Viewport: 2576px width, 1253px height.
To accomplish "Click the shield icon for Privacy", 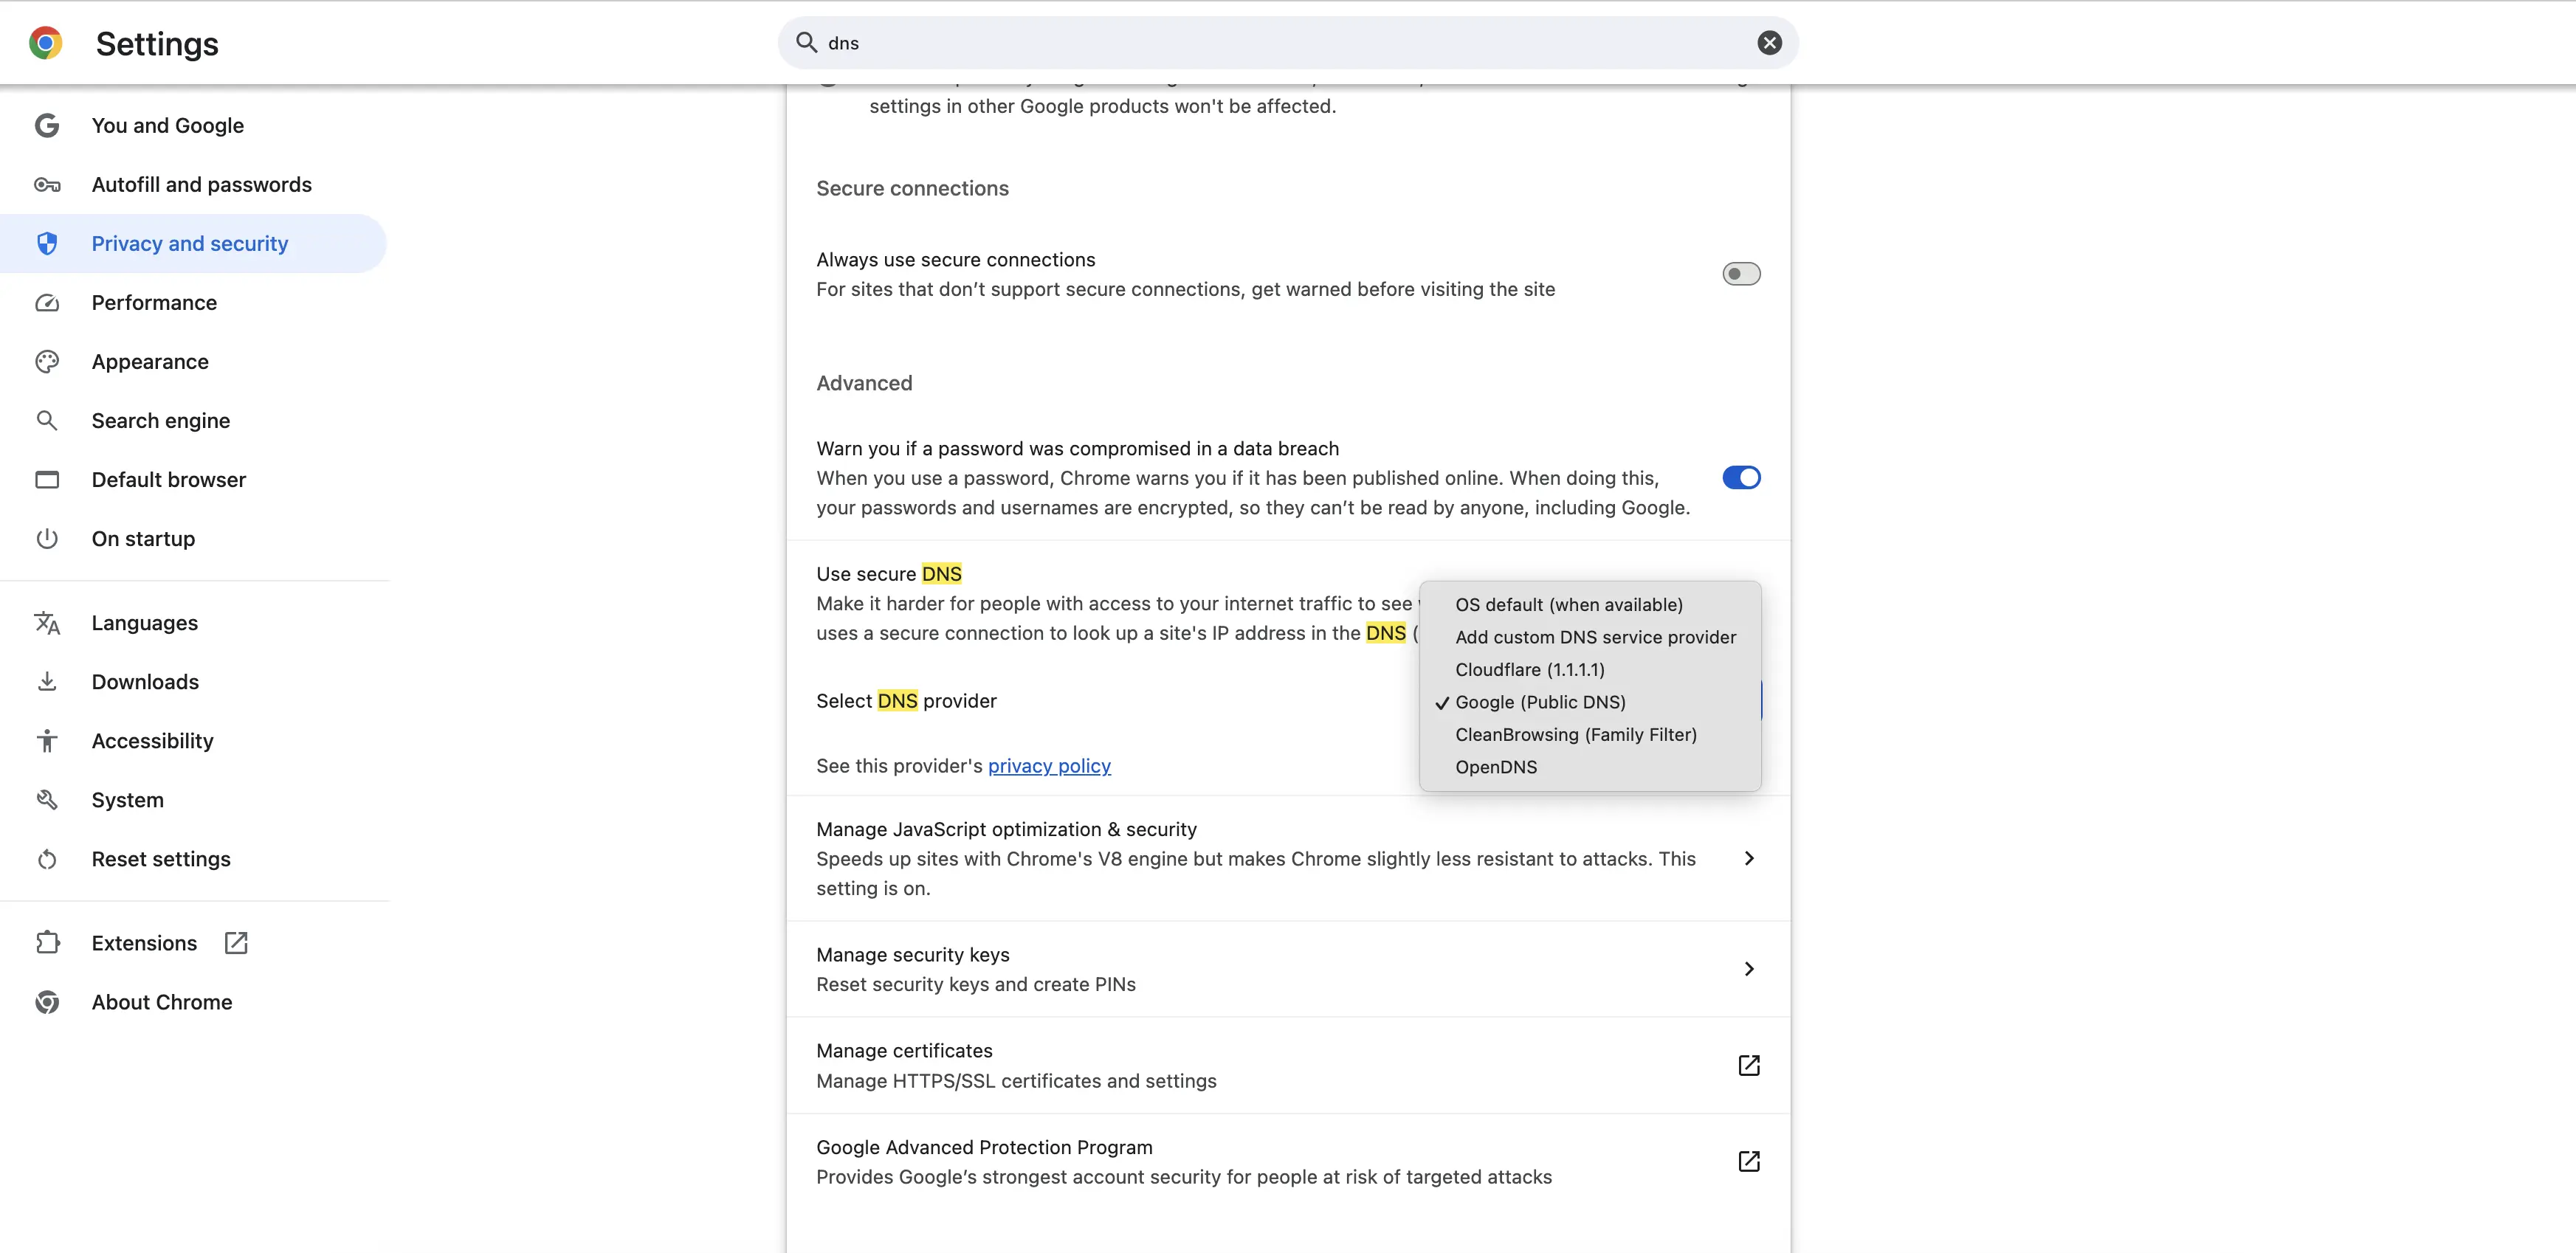I will point(47,244).
